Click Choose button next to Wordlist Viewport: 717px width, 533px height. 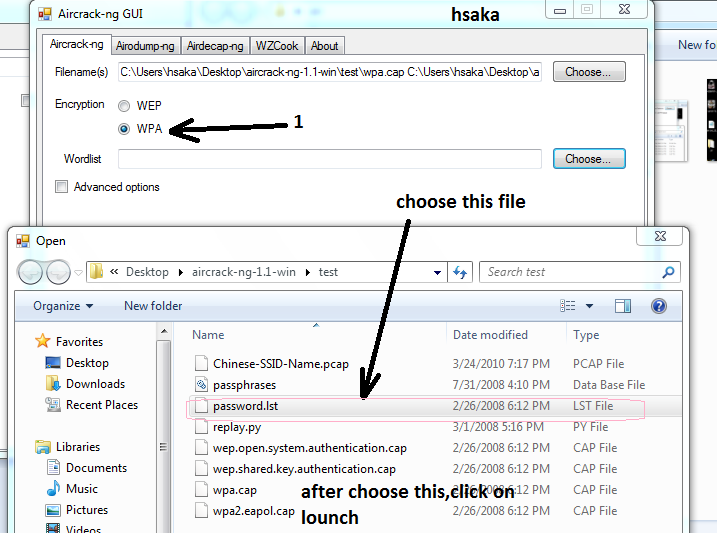(x=589, y=159)
